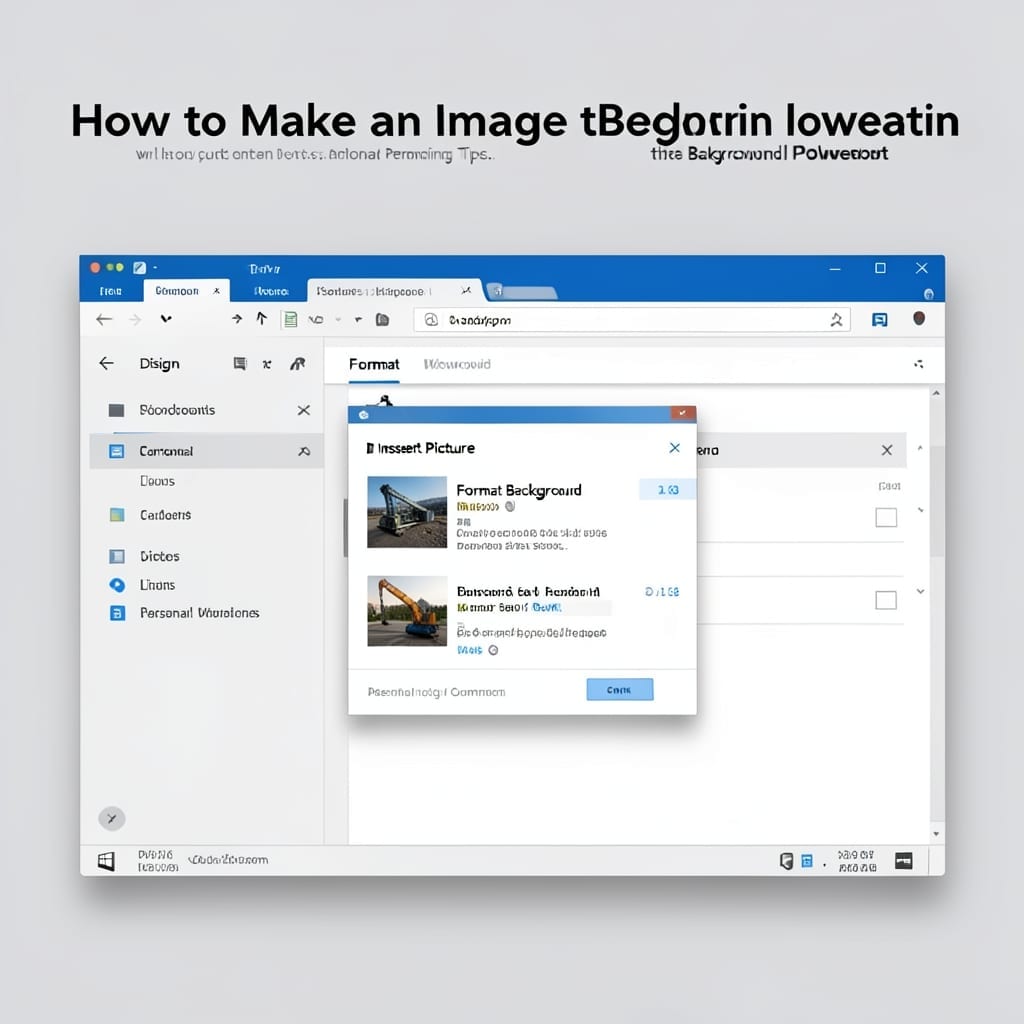The height and width of the screenshot is (1024, 1024).
Task: Click the blue circle icon beside Lhons
Action: tap(117, 585)
